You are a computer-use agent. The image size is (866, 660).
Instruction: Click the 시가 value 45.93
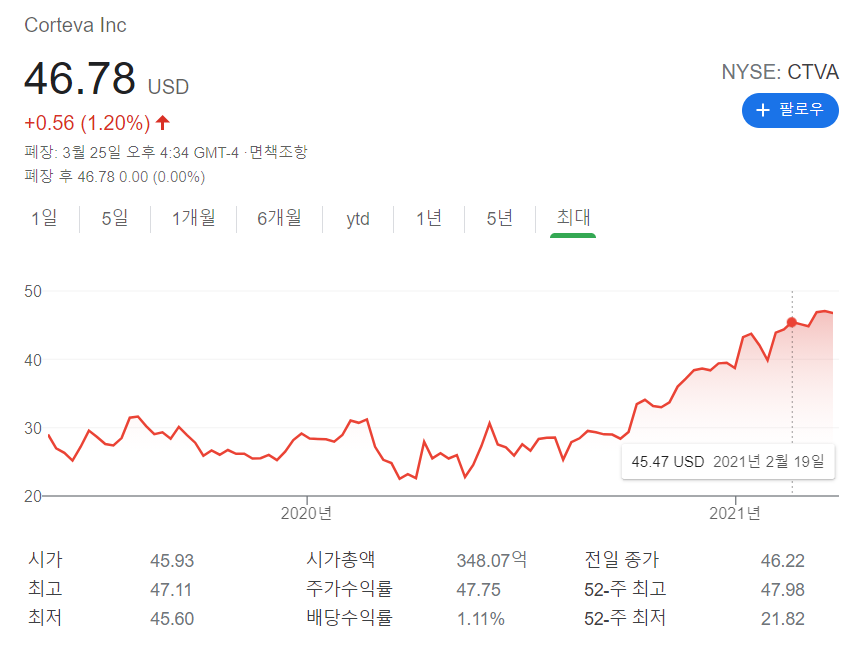pos(172,561)
